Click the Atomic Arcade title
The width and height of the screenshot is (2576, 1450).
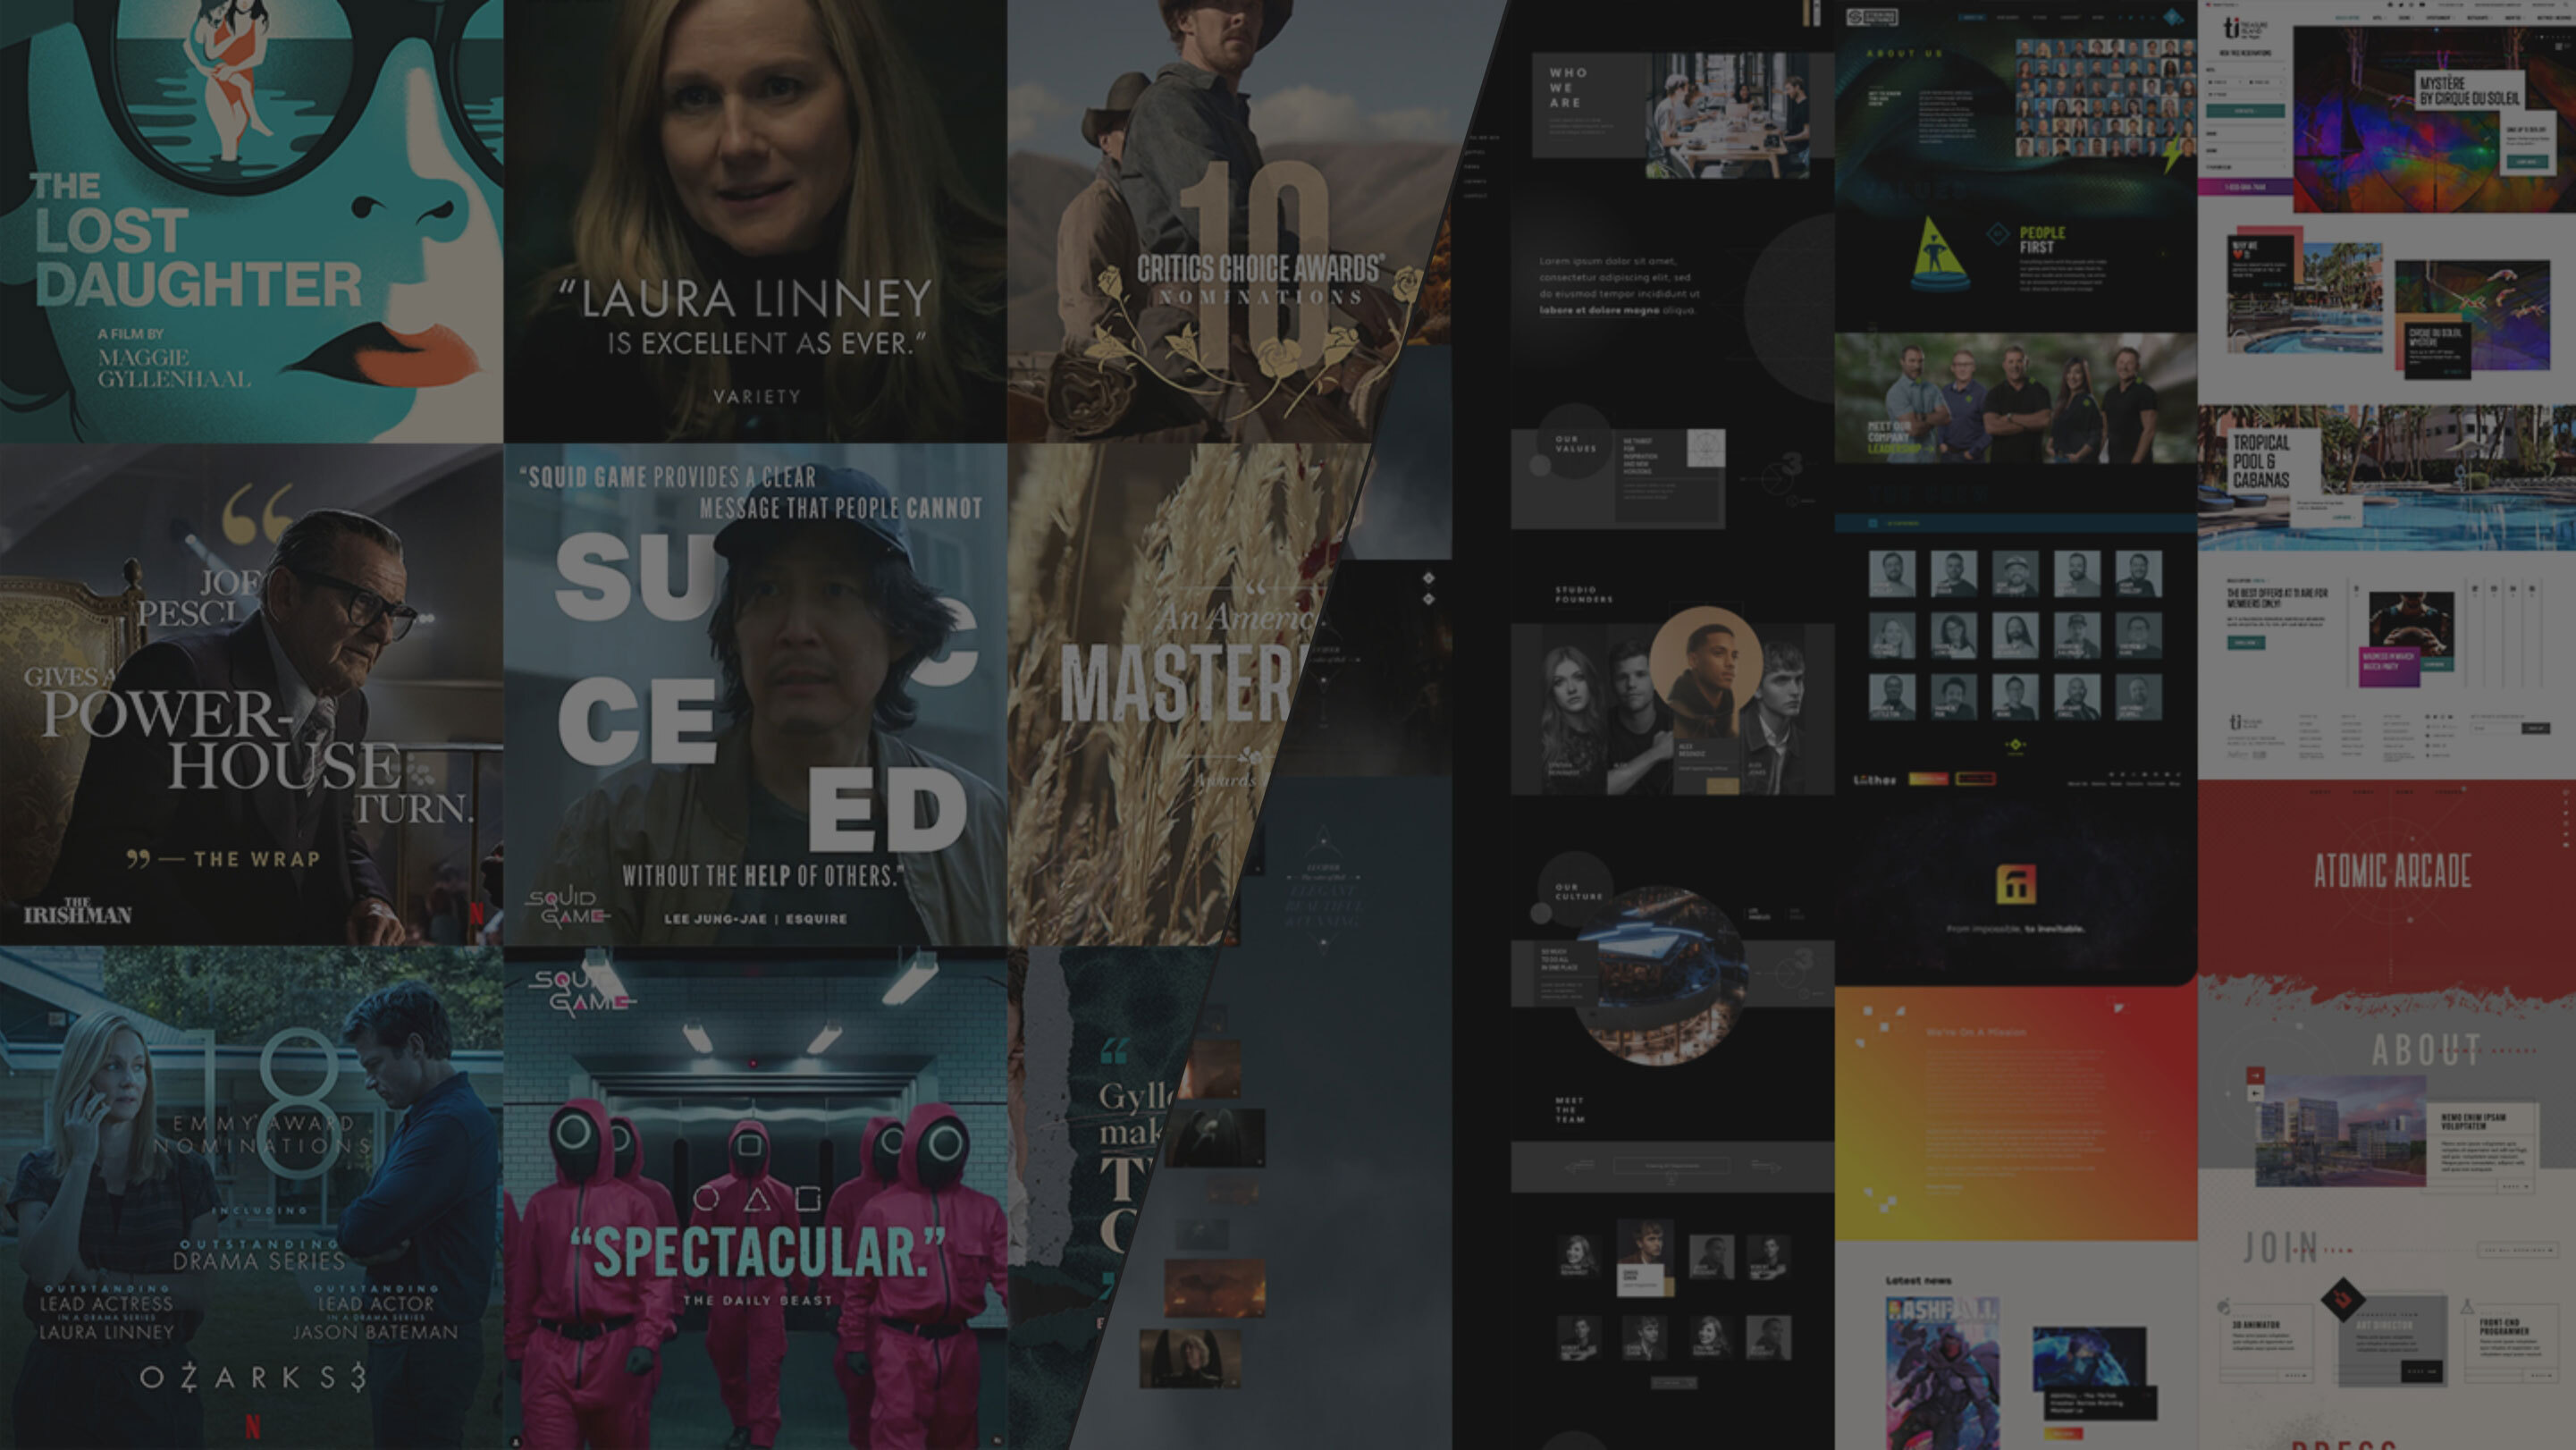pos(2392,871)
